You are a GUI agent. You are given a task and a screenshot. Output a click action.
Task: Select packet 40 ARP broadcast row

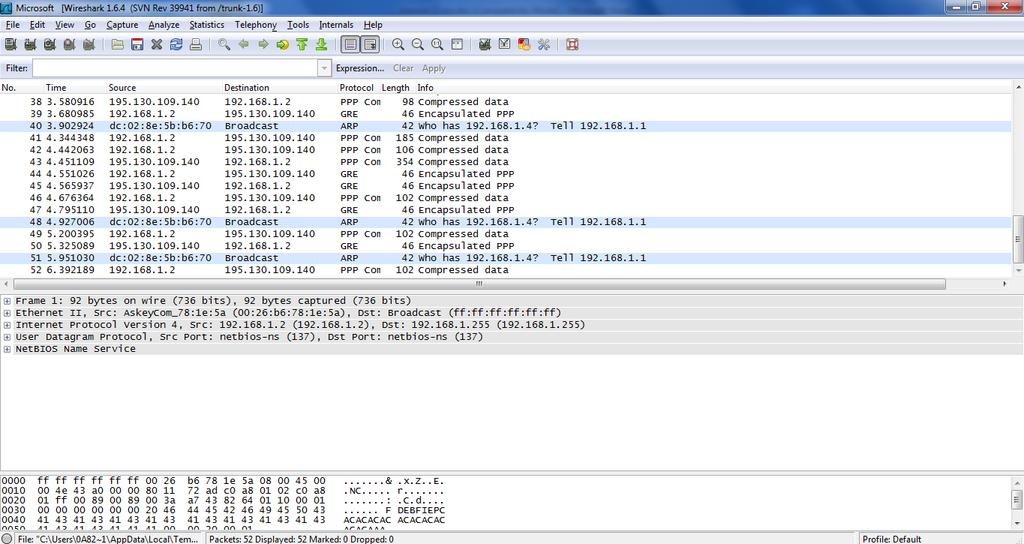coord(506,126)
